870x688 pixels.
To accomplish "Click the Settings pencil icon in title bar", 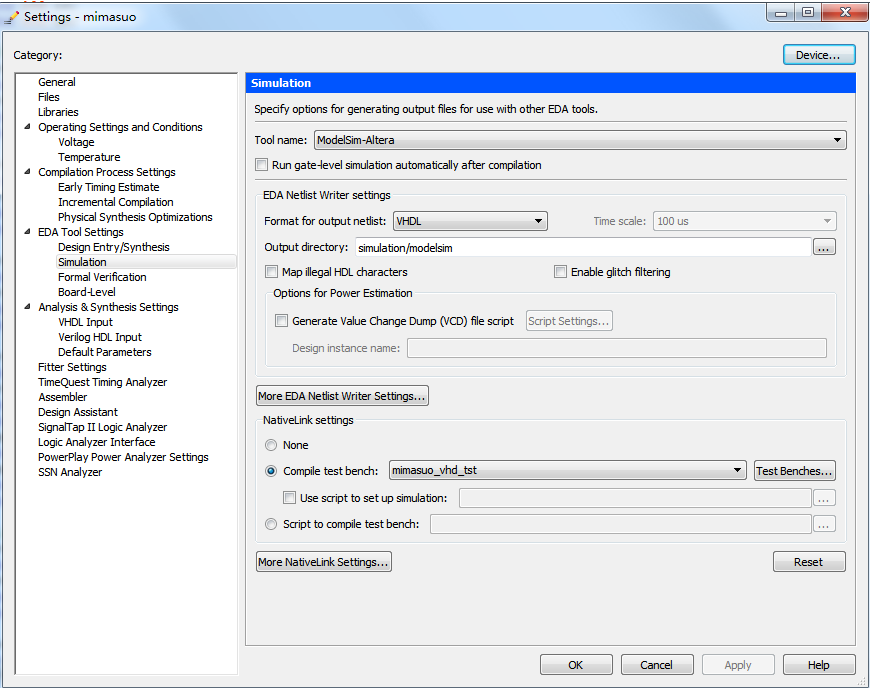I will tap(11, 17).
